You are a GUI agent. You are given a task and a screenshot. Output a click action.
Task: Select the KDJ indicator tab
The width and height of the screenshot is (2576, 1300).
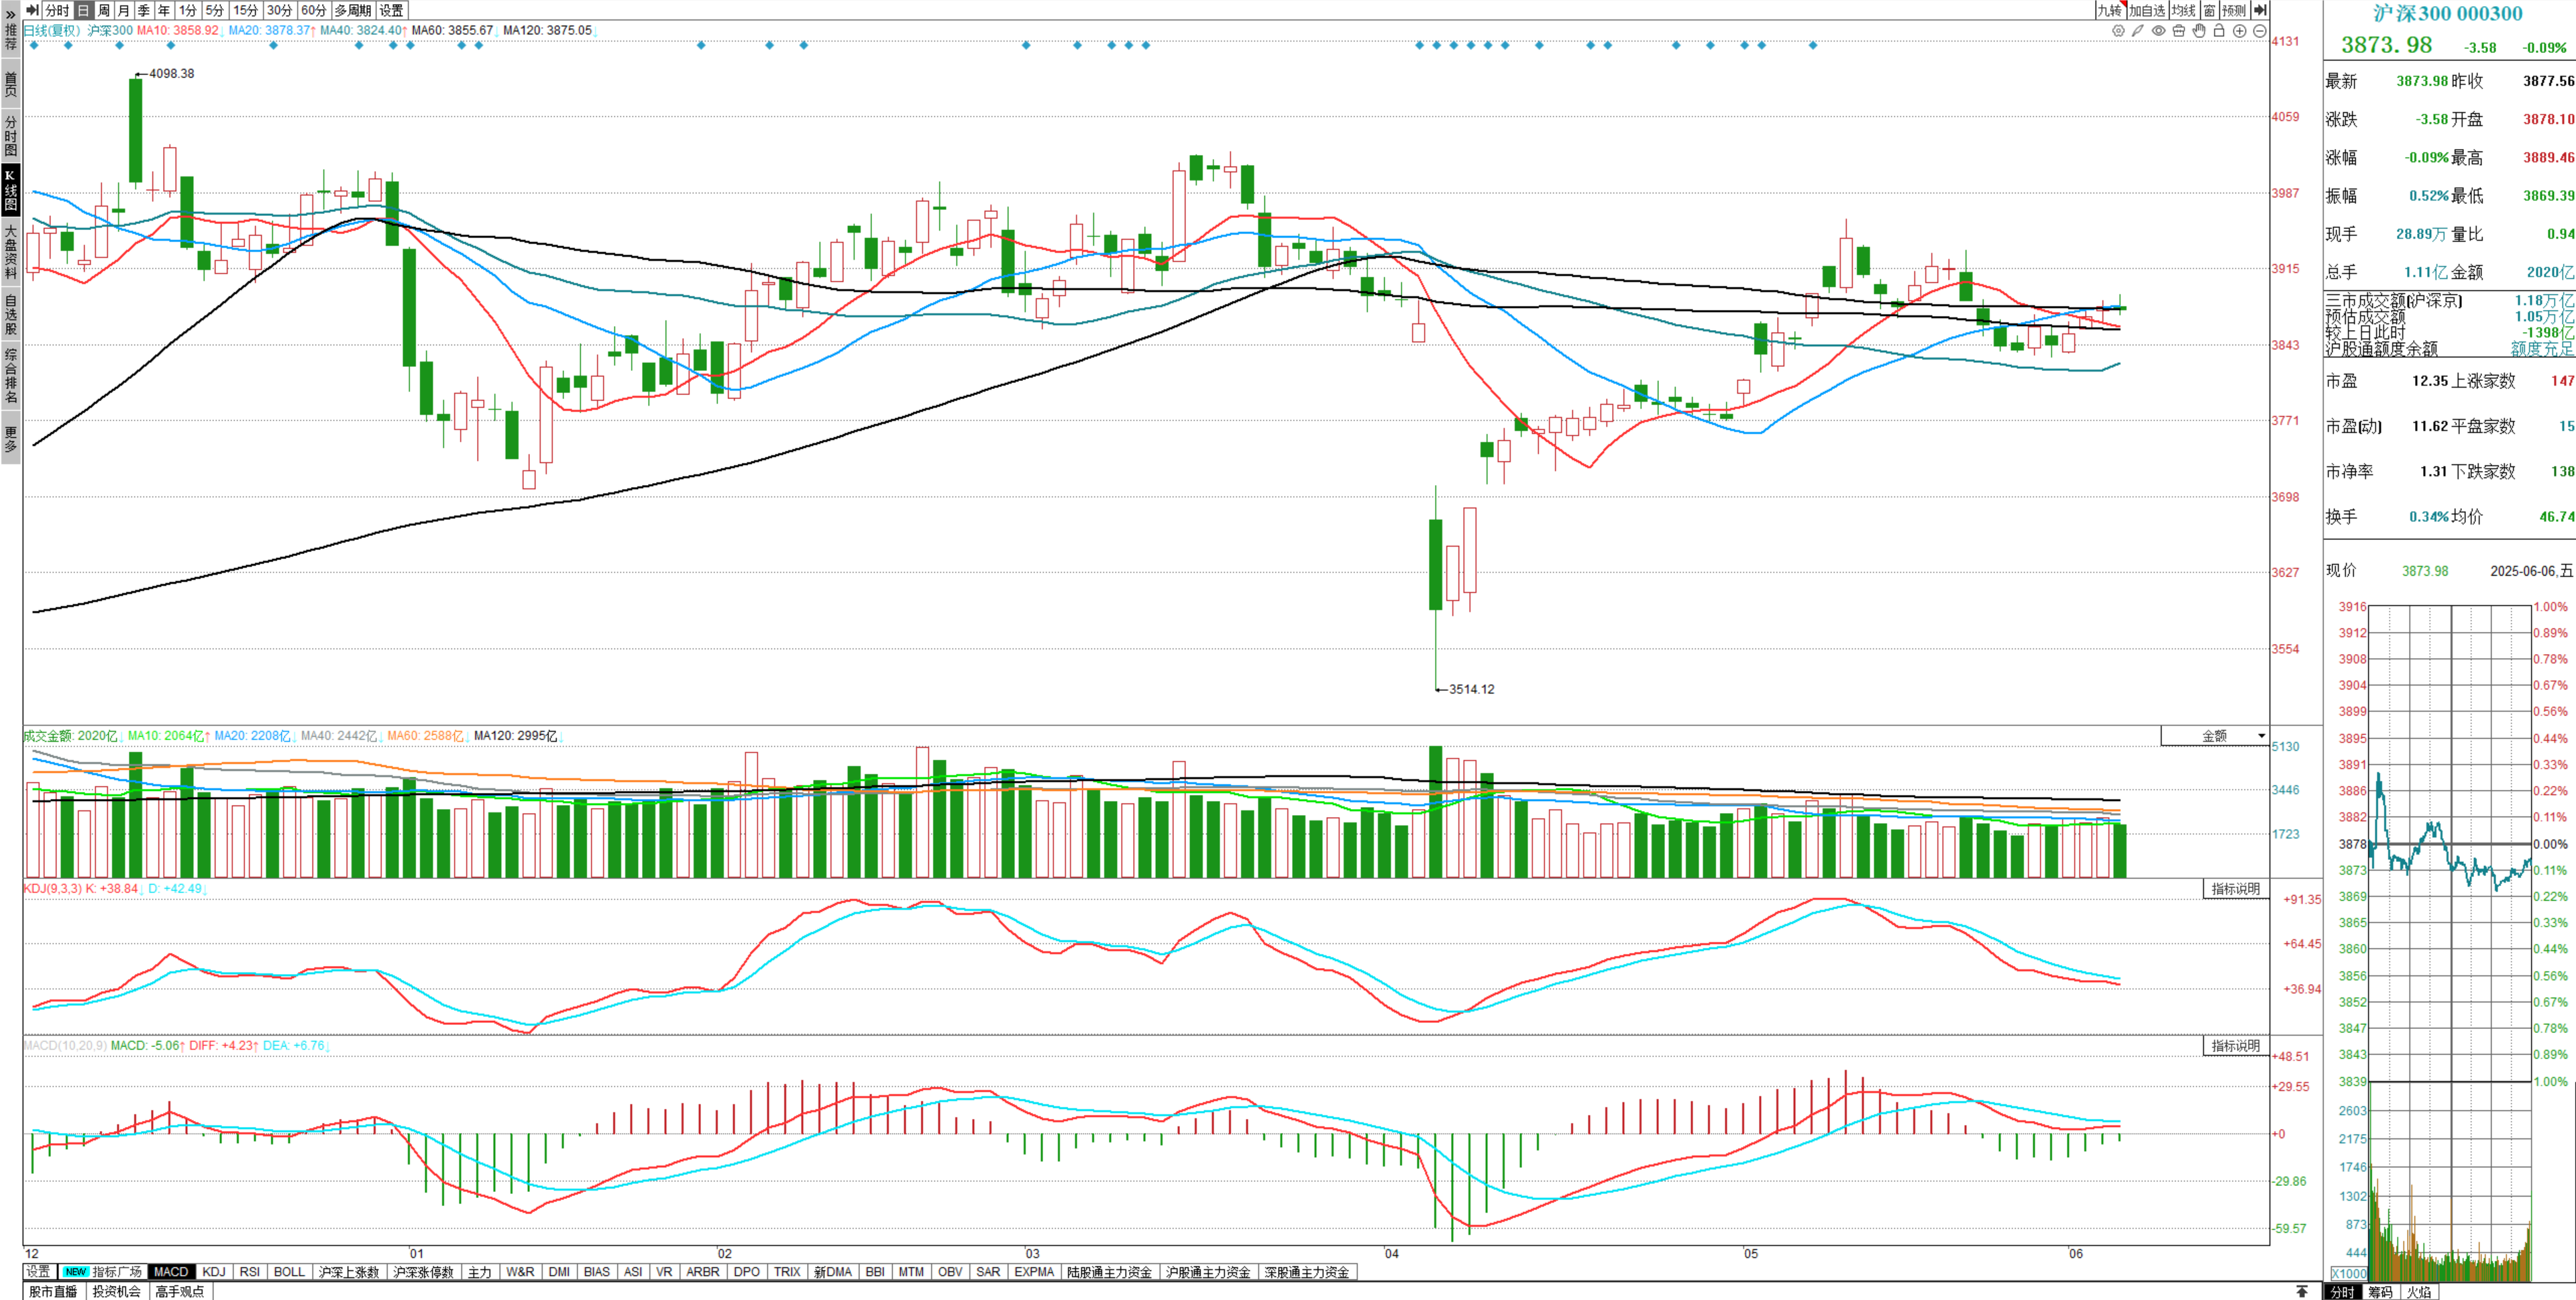pos(213,1272)
